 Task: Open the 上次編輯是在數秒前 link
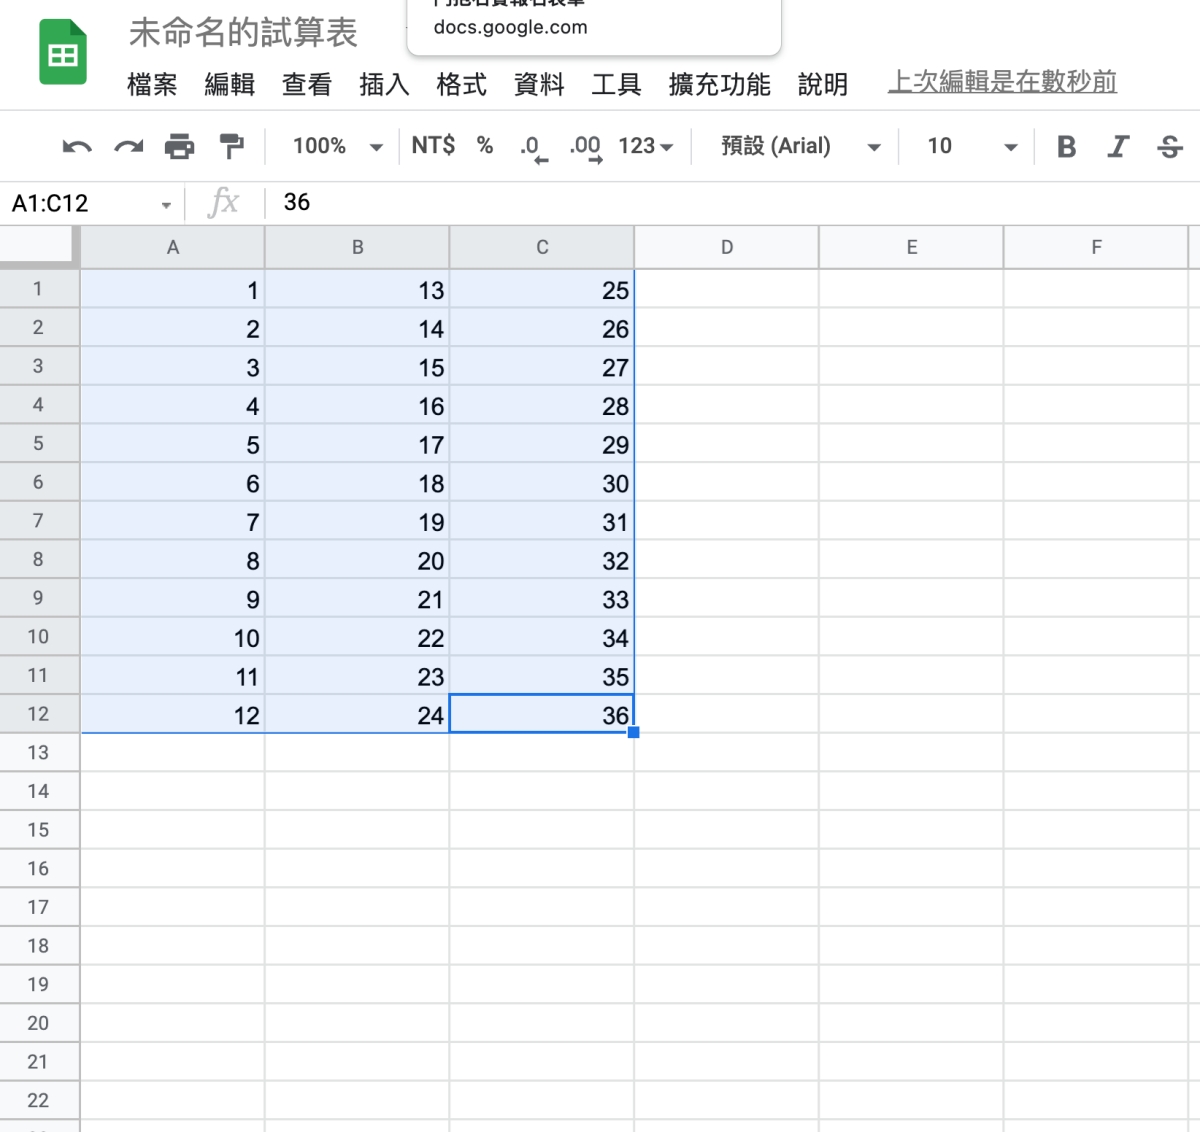tap(1002, 81)
